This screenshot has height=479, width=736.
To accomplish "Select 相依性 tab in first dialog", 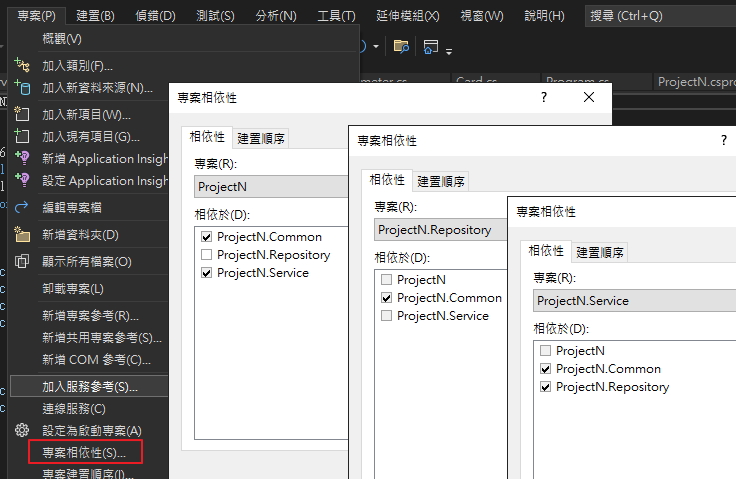I will 207,137.
